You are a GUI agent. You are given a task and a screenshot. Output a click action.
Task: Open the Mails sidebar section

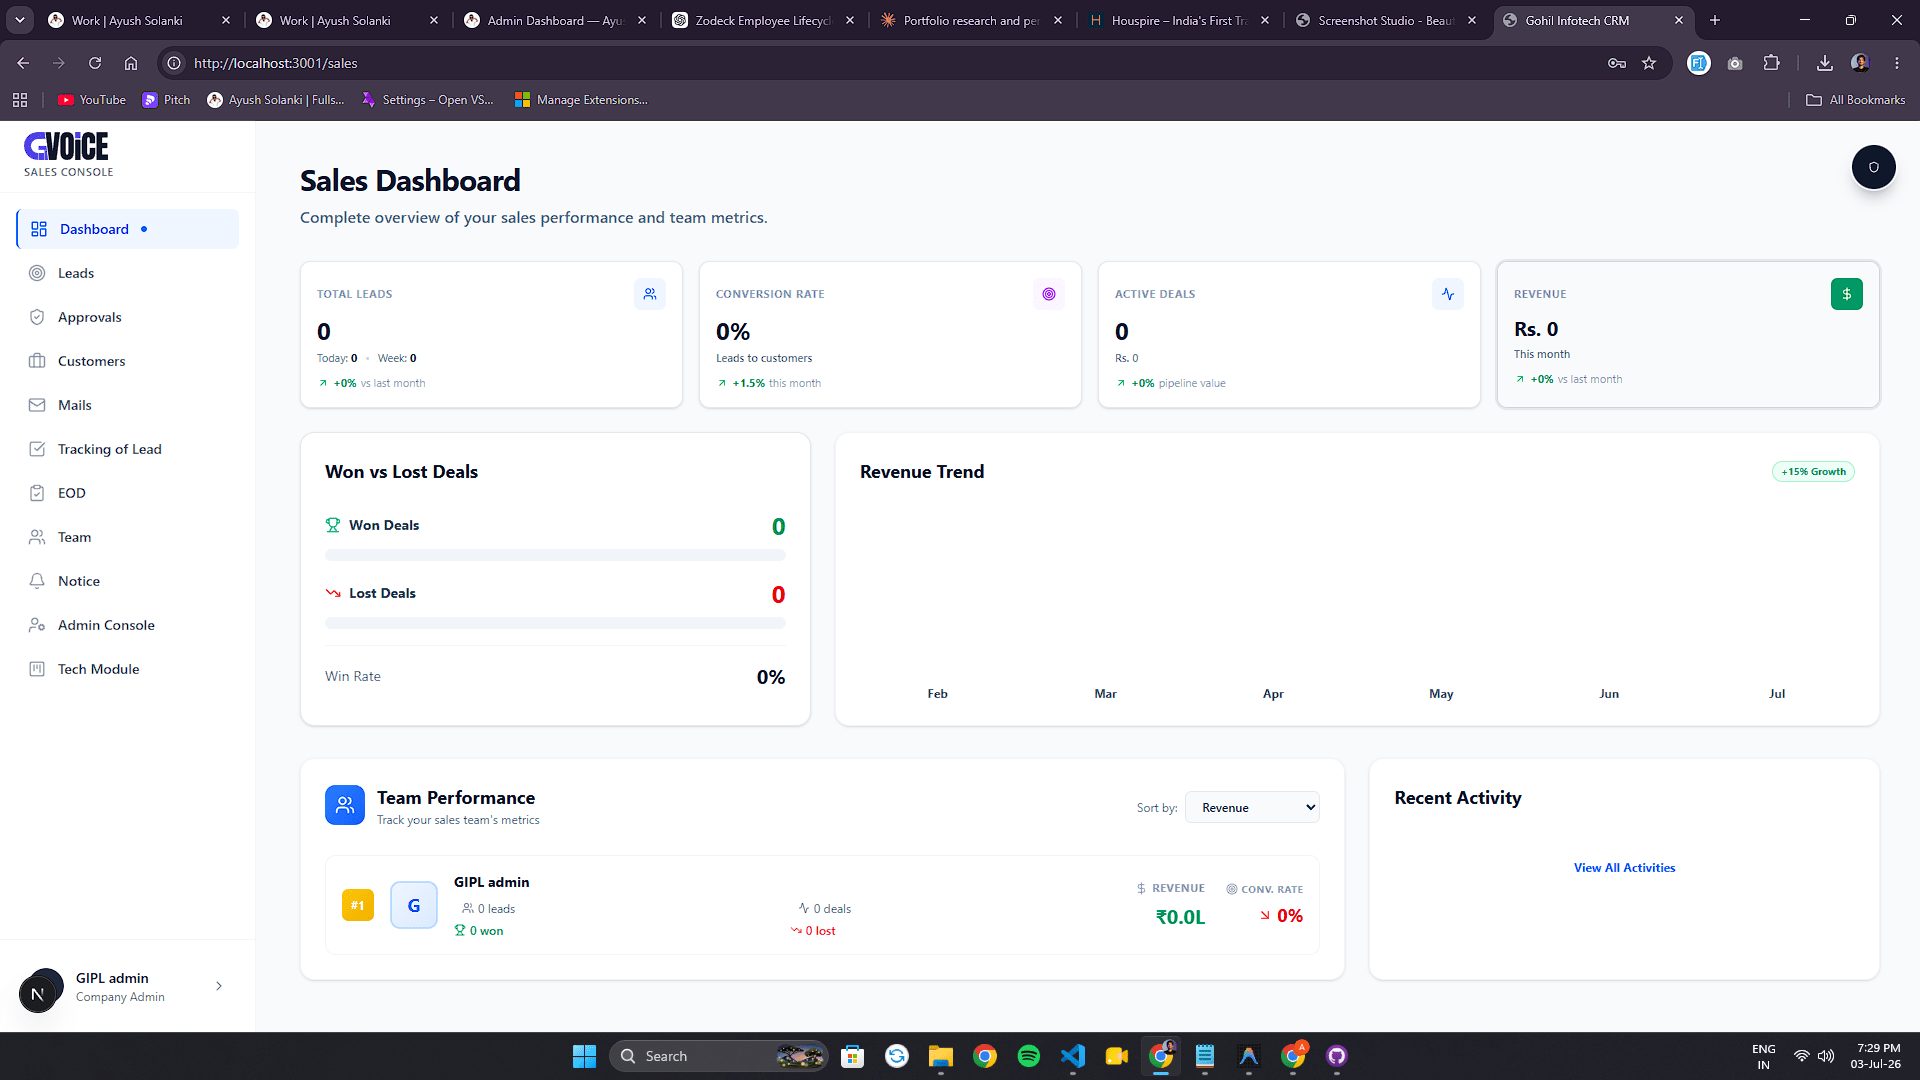(128, 405)
